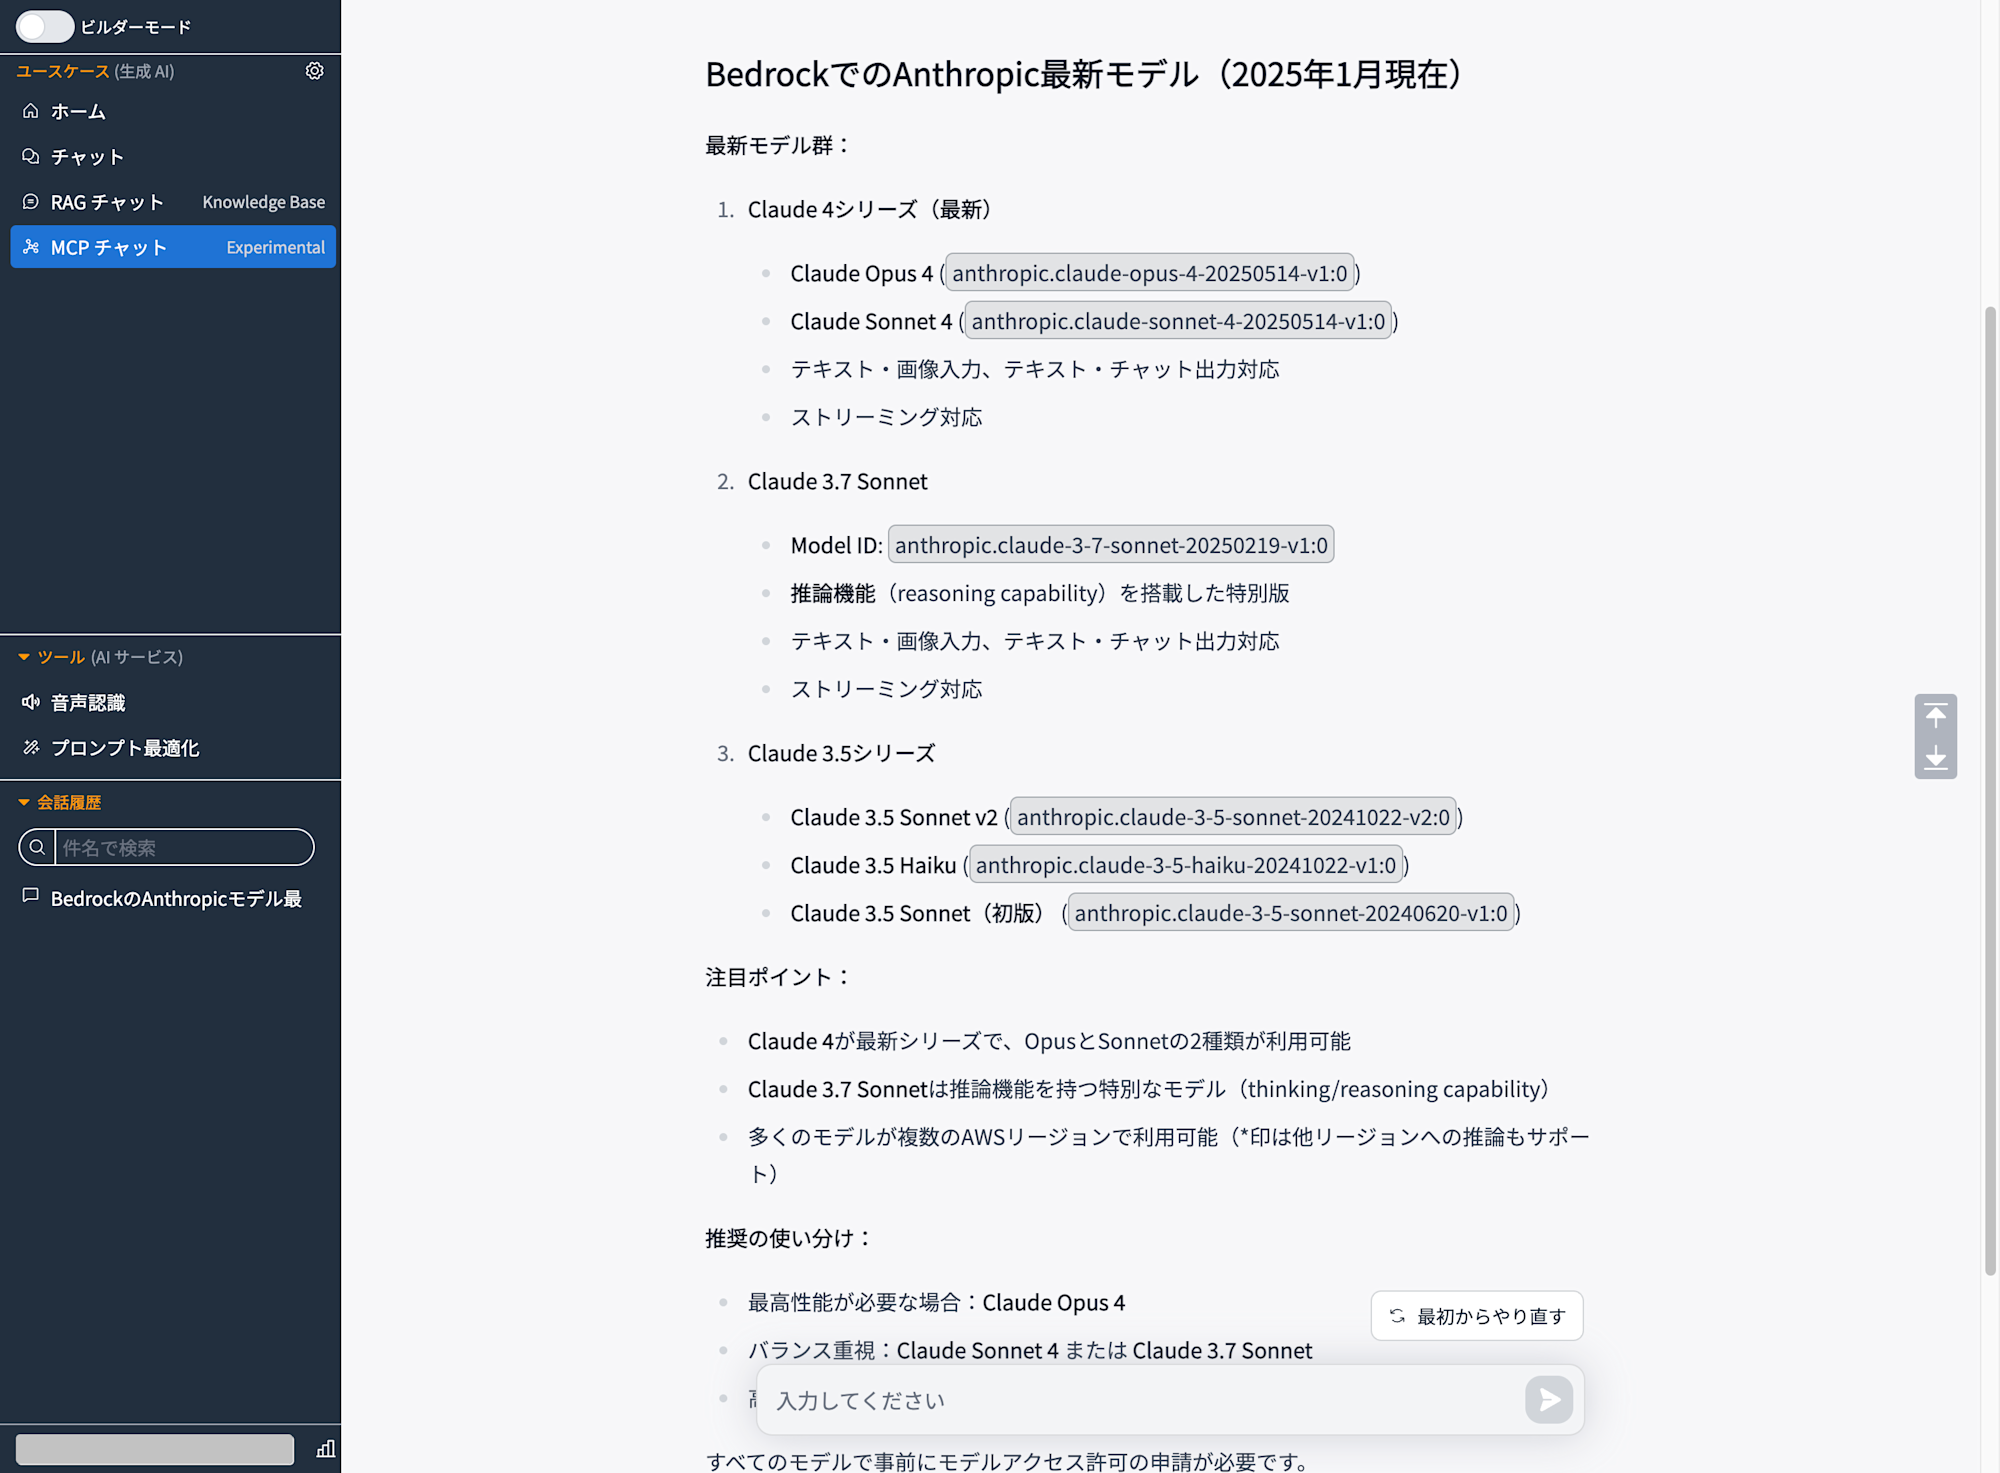
Task: Click the RAG chat message icon
Action: coord(31,202)
